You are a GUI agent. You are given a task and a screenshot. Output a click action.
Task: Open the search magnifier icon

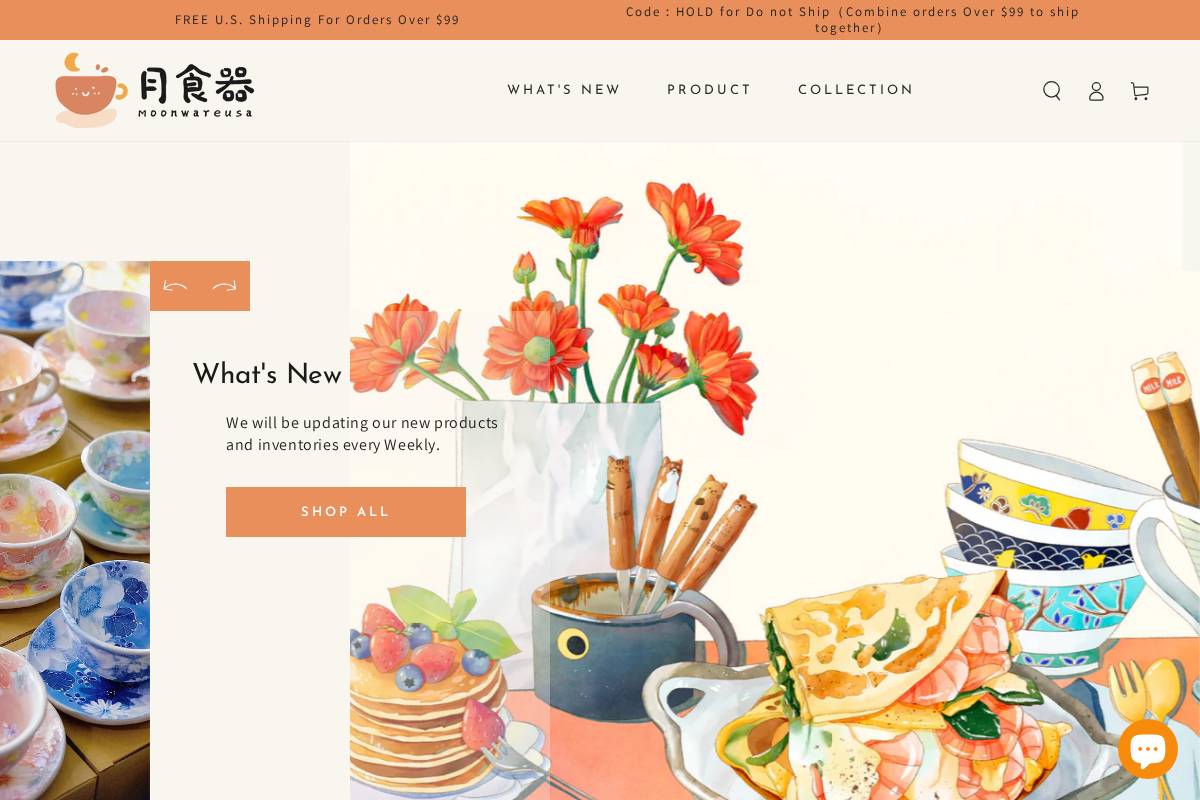click(1052, 91)
